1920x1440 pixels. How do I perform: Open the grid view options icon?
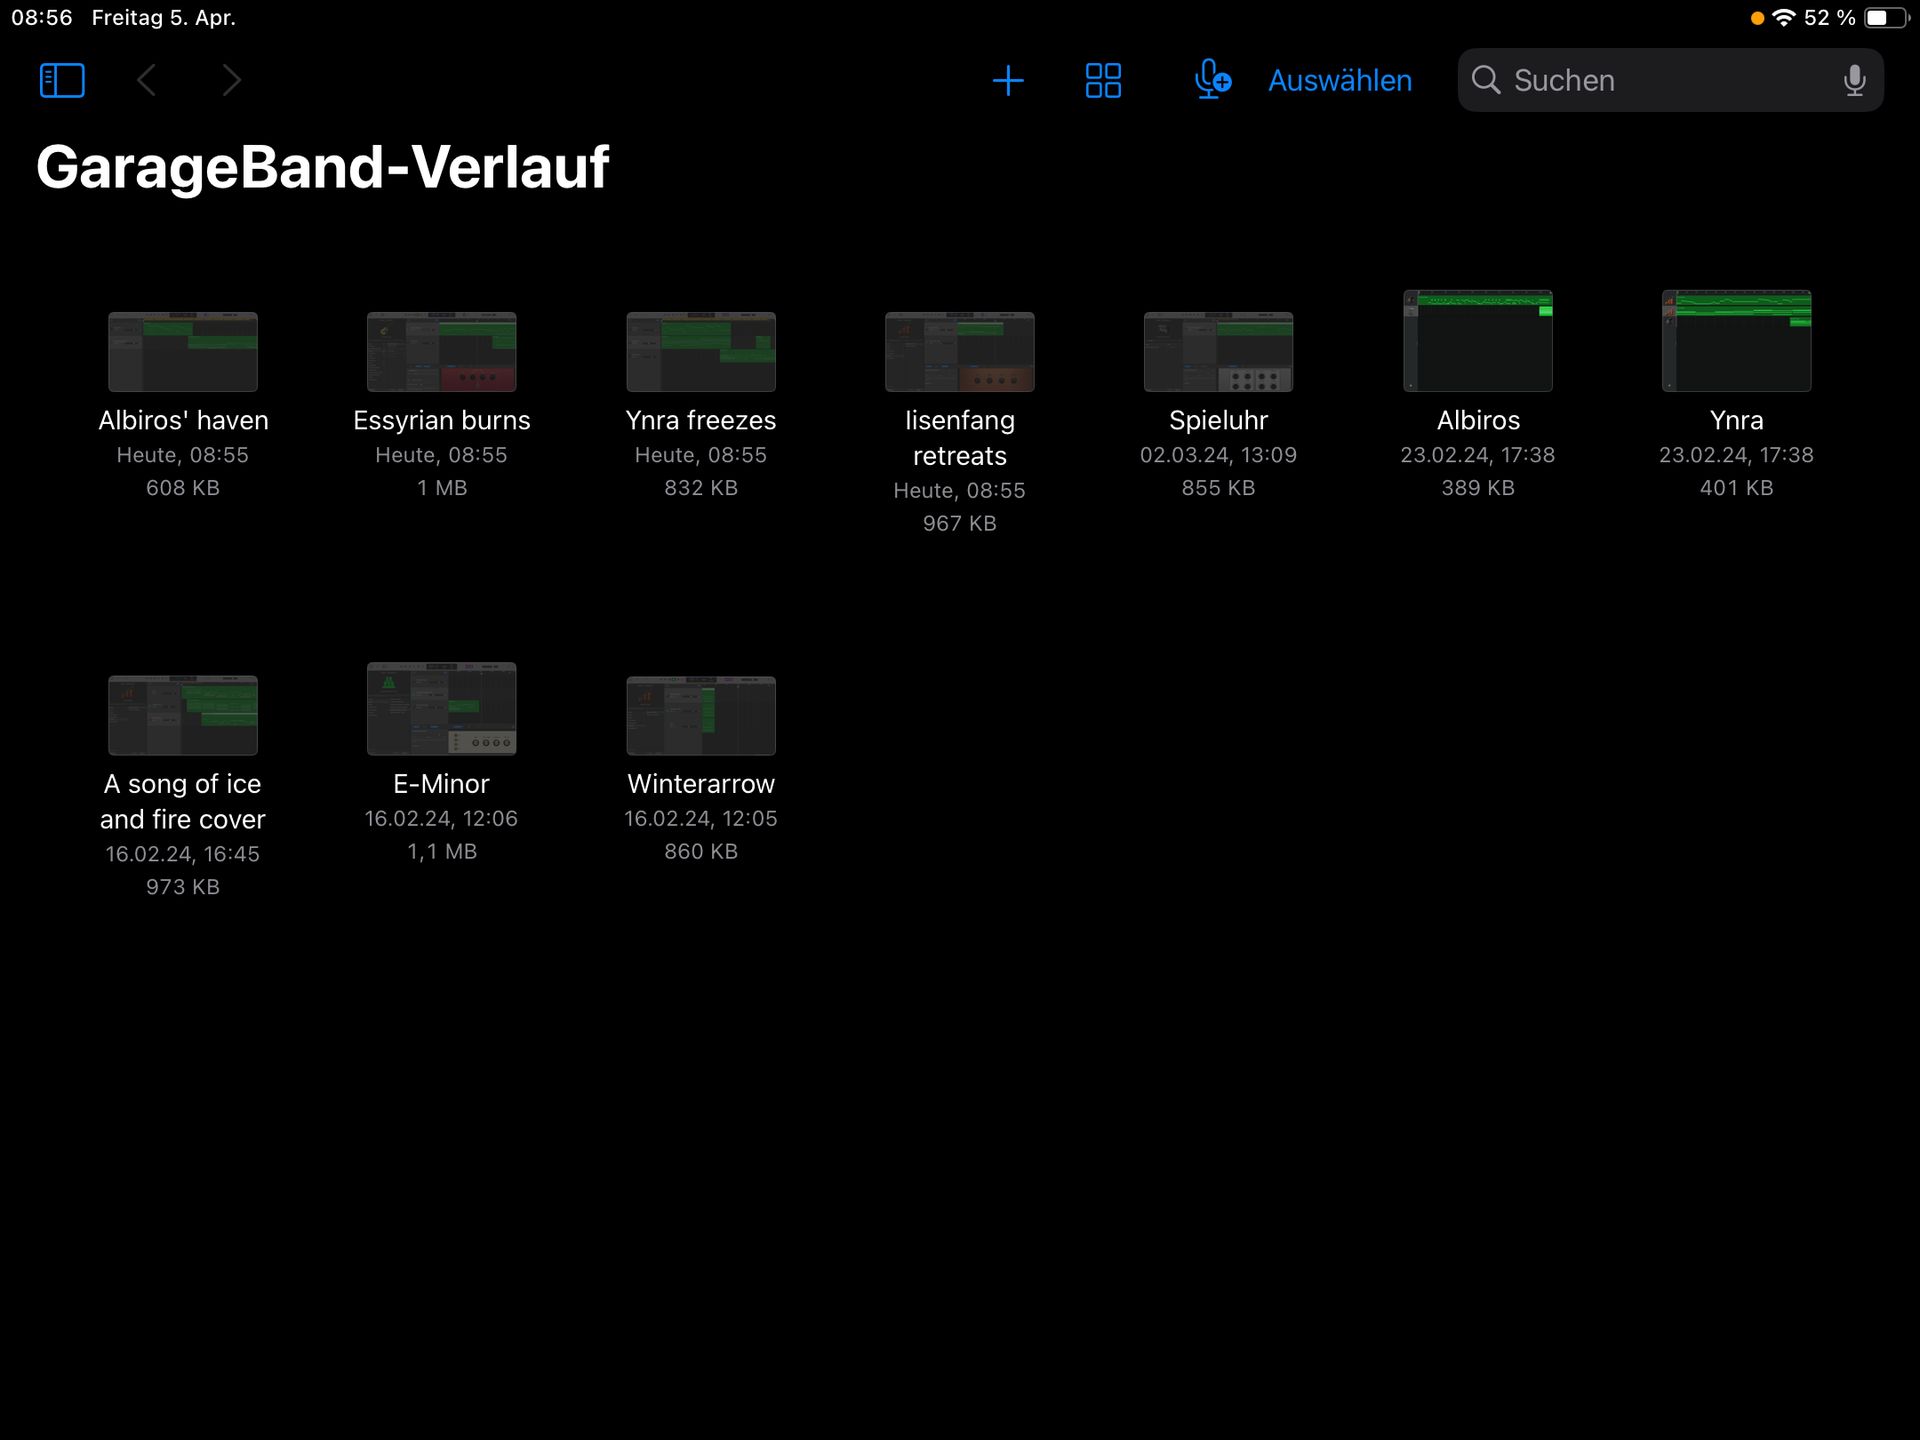click(x=1103, y=80)
